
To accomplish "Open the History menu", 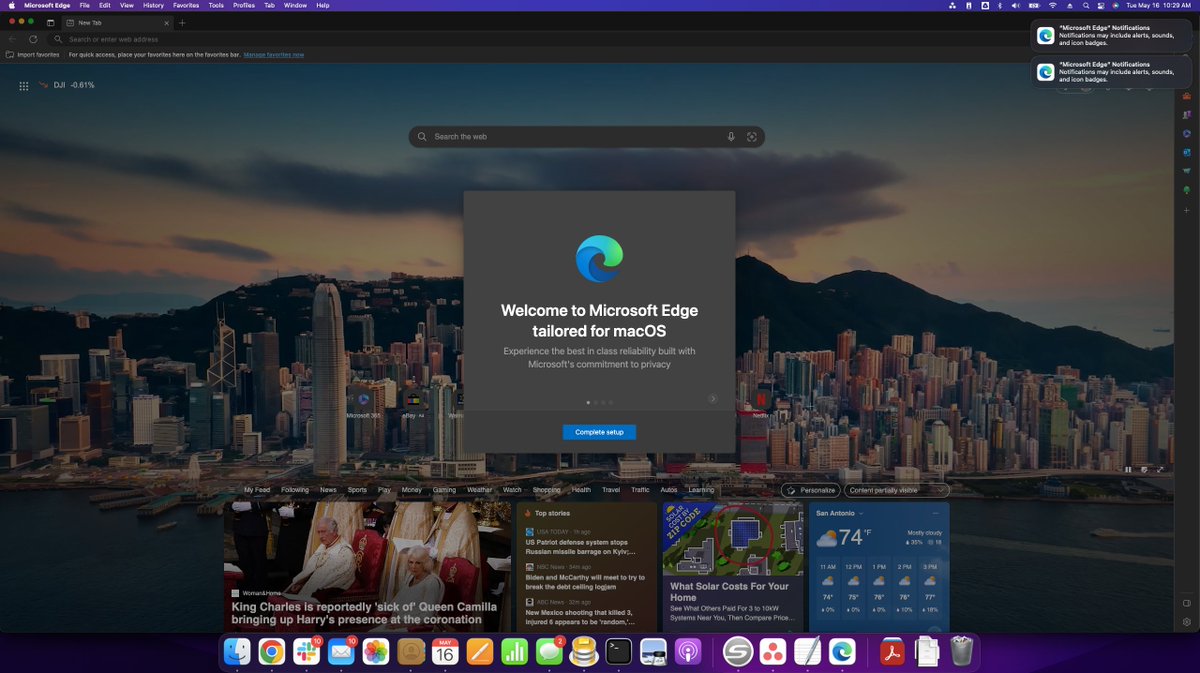I will 153,5.
